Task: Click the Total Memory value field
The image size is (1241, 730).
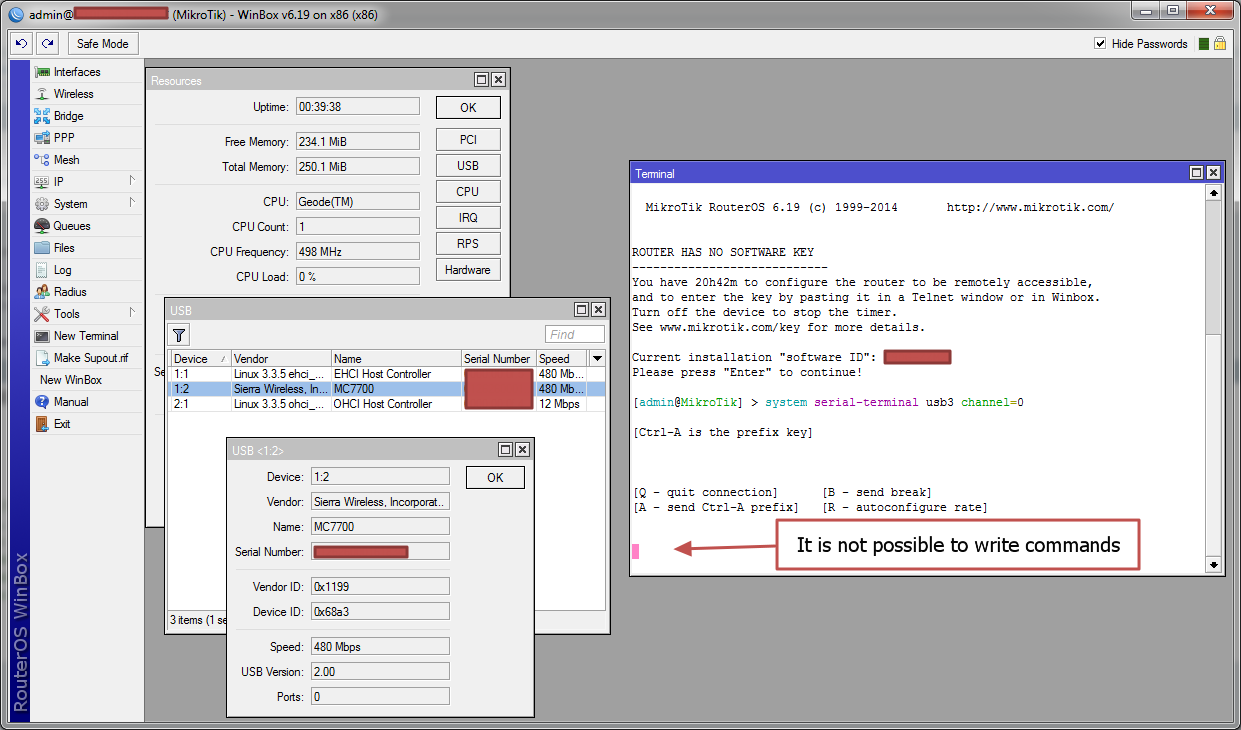Action: [x=357, y=167]
